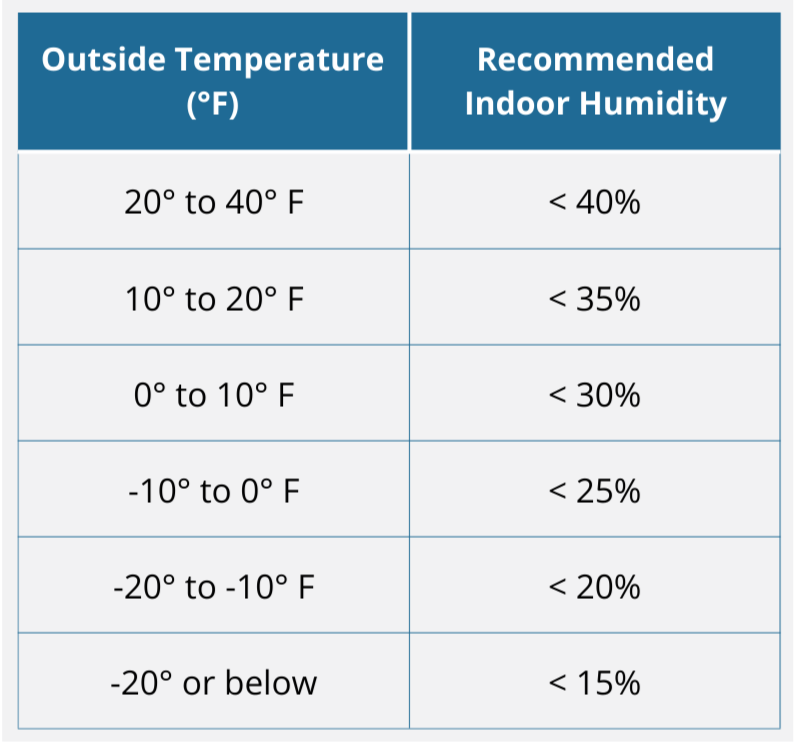
Task: Click the < 35% humidity value
Action: tap(595, 299)
